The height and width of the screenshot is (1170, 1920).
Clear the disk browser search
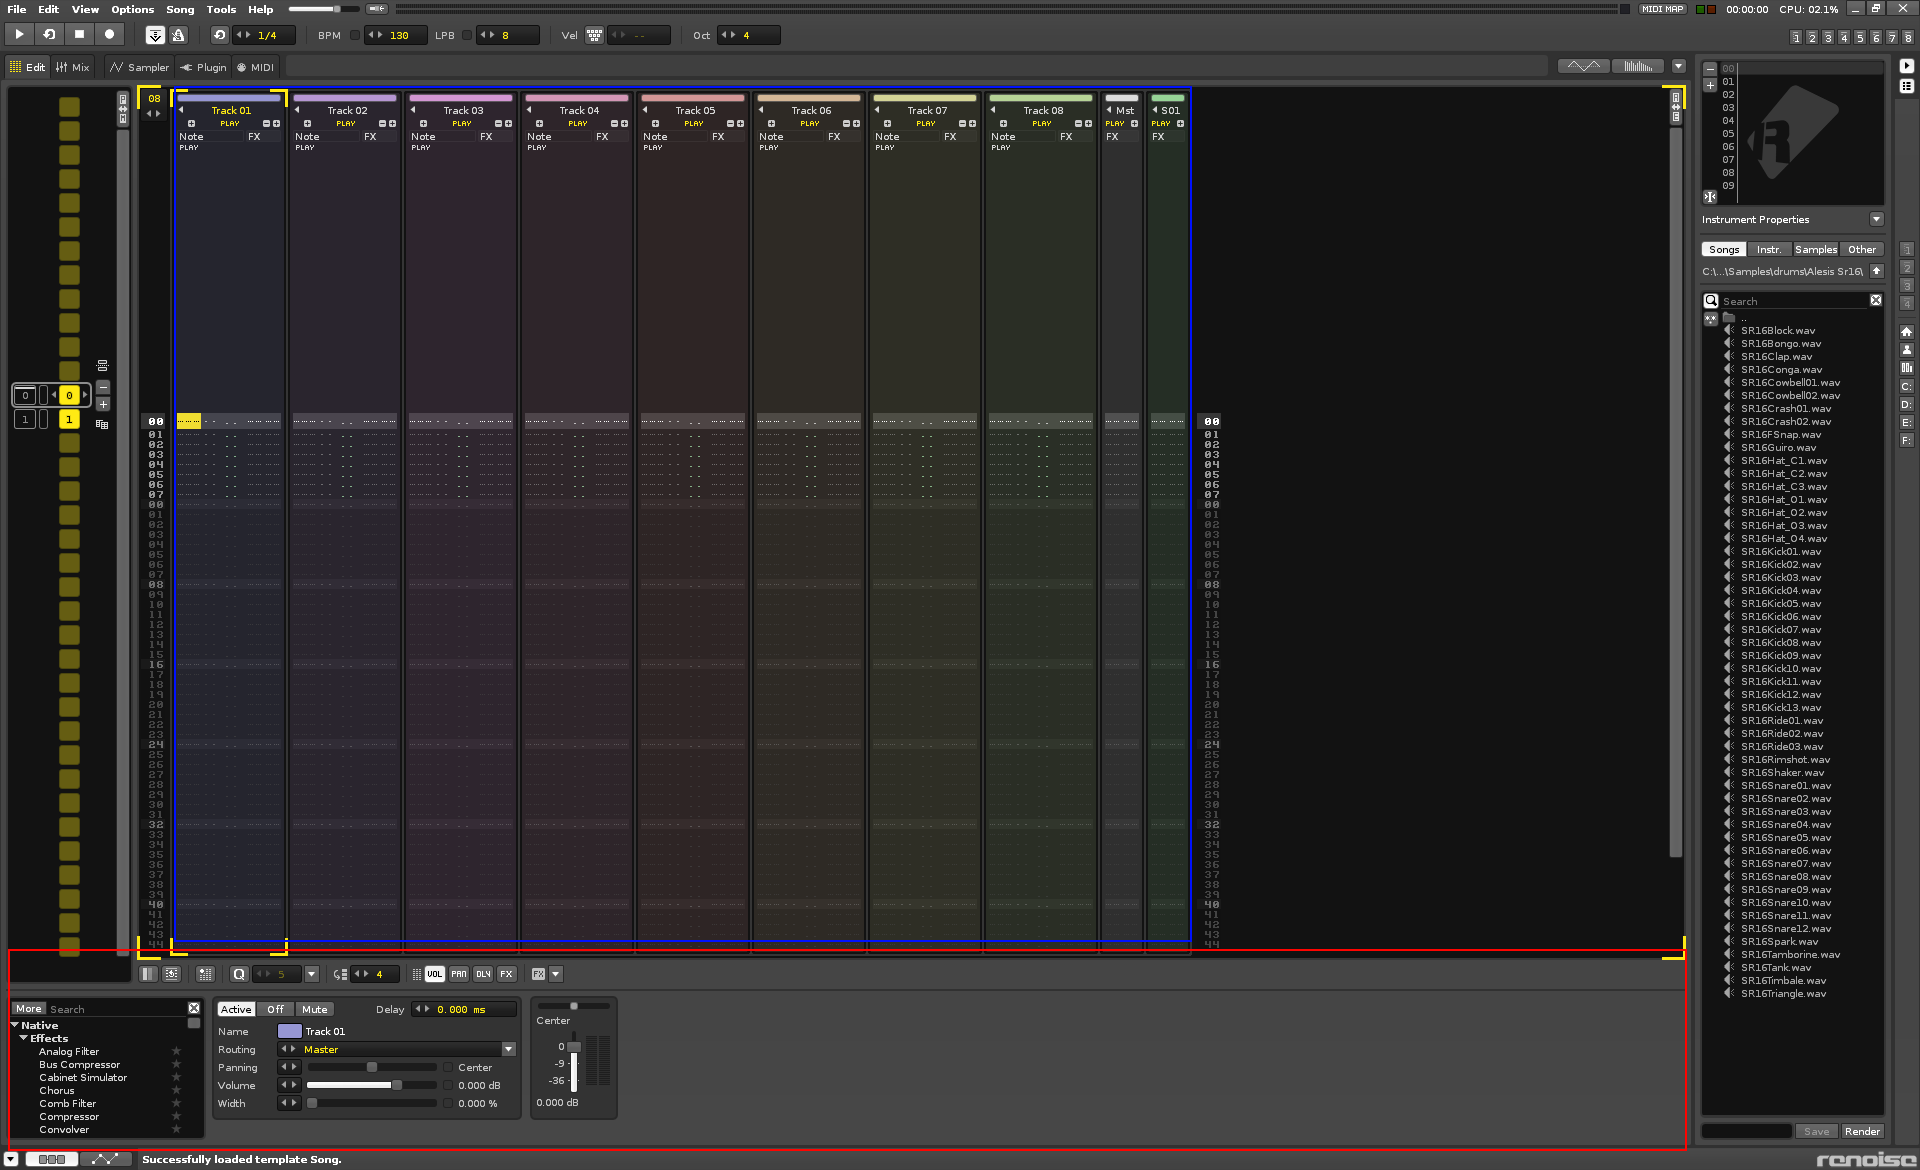pos(1876,300)
